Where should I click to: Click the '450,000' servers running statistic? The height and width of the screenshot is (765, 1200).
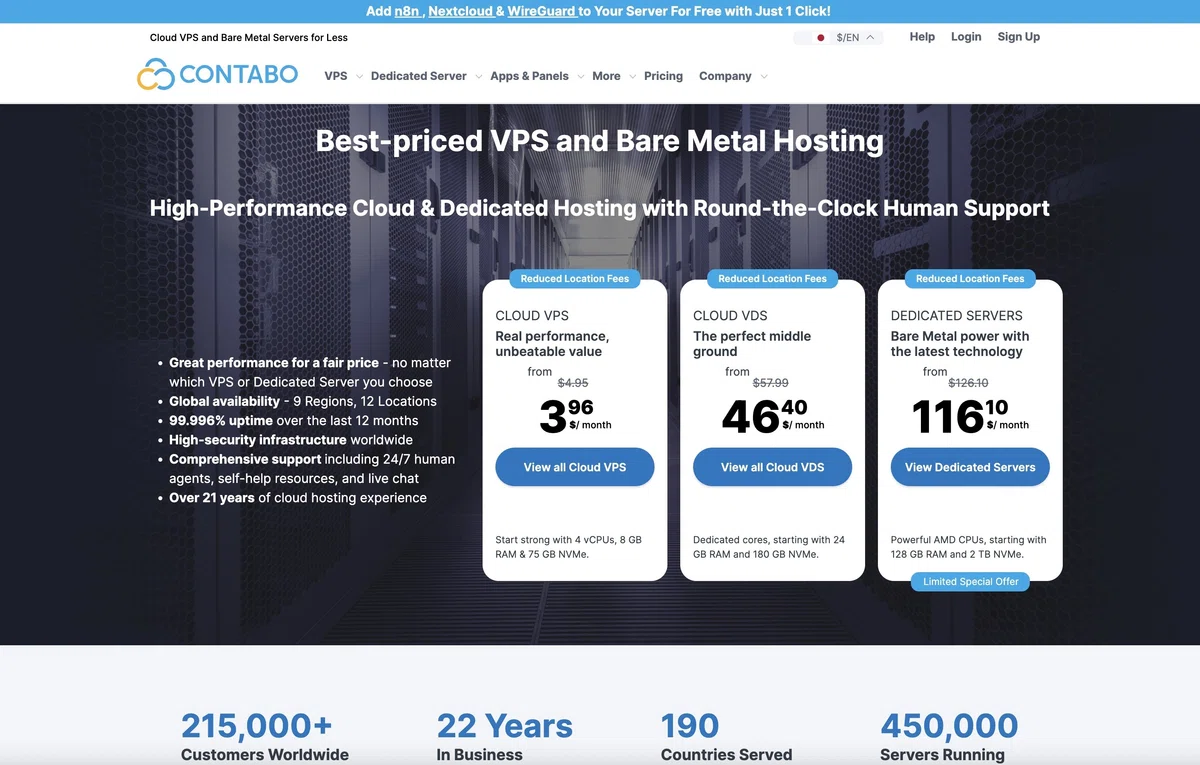tap(949, 725)
